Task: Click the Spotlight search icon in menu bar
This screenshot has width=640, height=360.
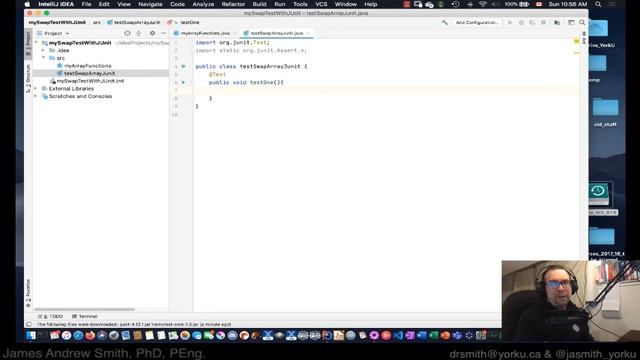Action: pyautogui.click(x=598, y=4)
